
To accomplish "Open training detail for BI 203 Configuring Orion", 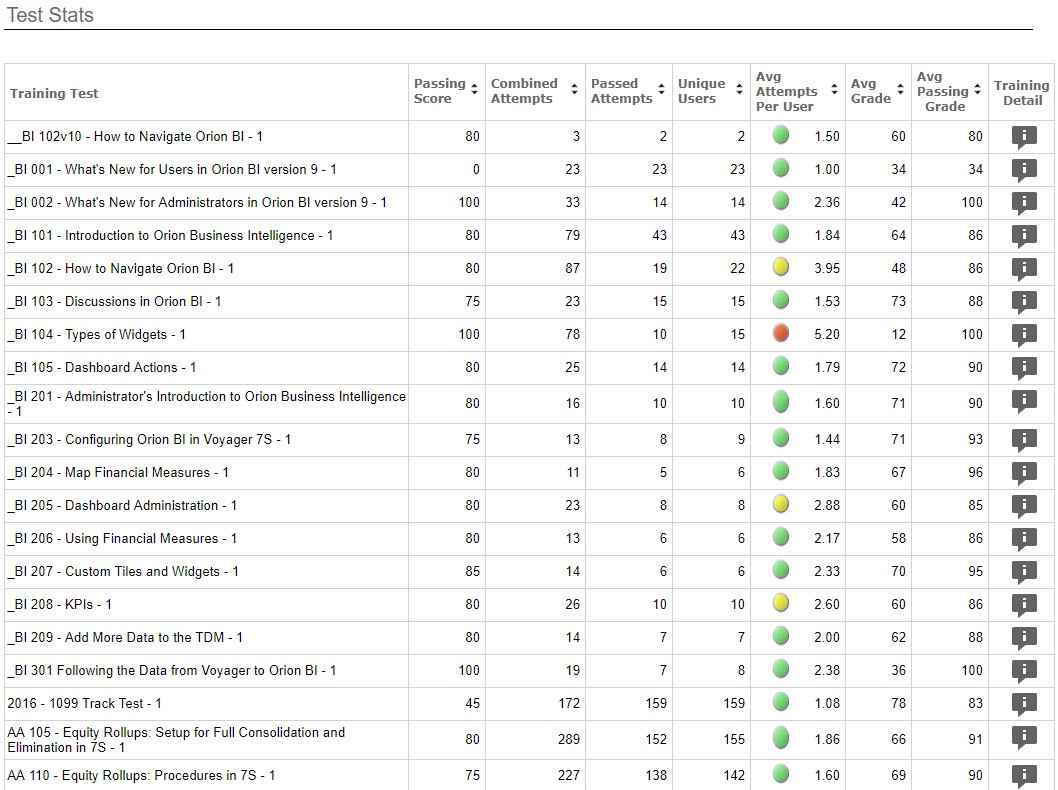I will 1024,440.
